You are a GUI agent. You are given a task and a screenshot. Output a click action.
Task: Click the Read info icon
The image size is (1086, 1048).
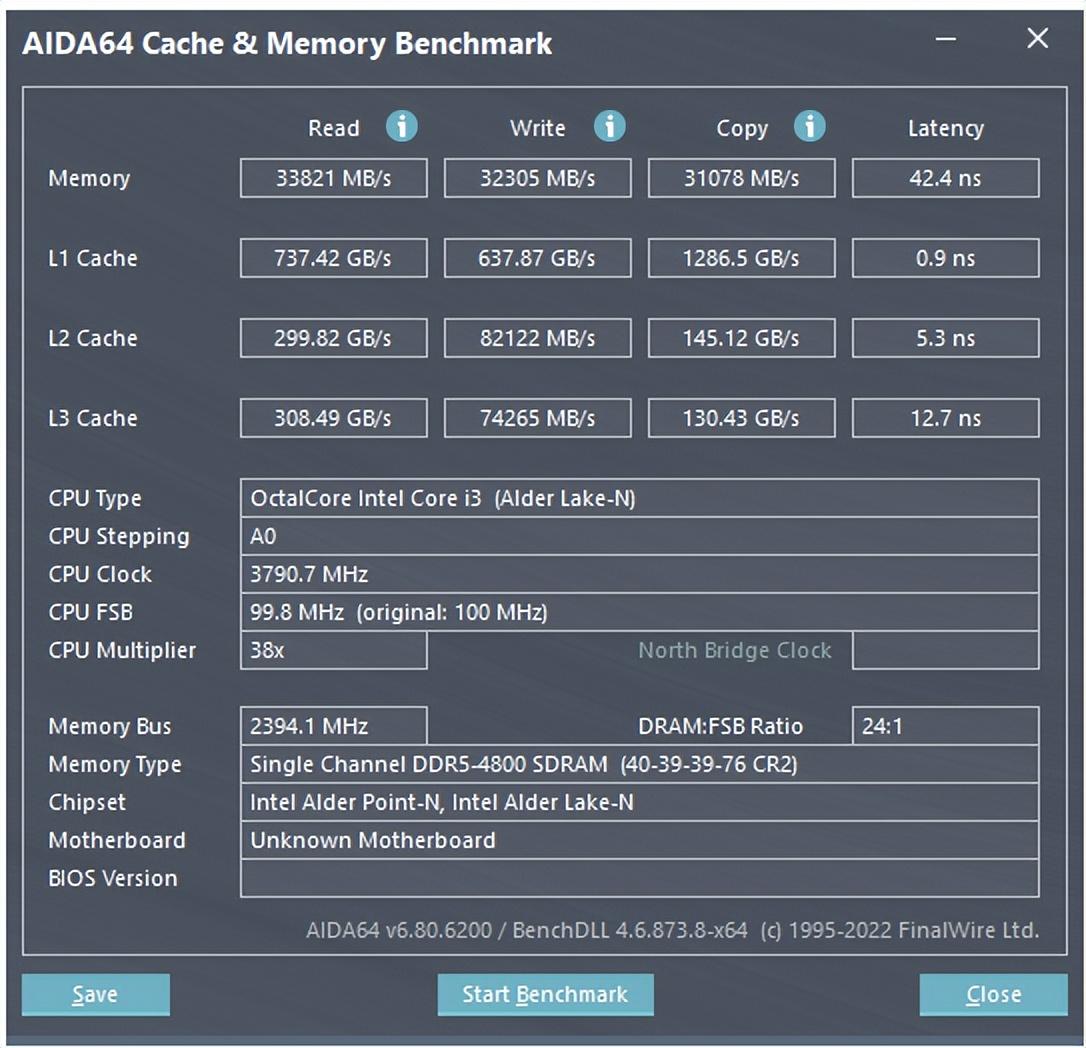[x=402, y=127]
